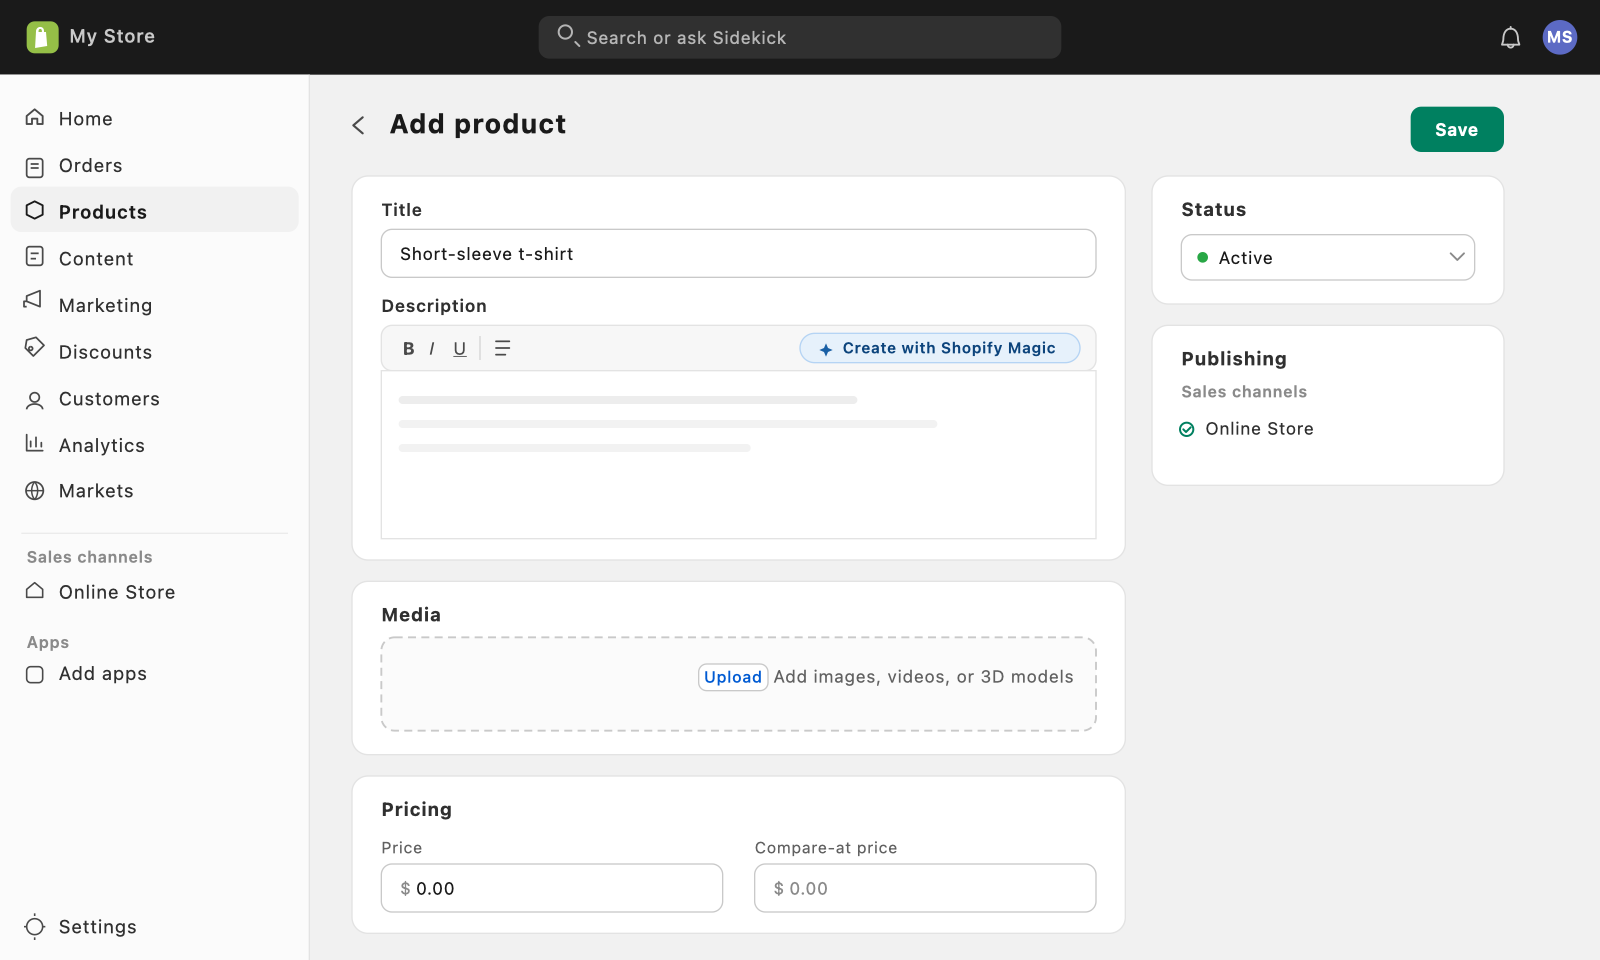The width and height of the screenshot is (1600, 960).
Task: Click the Online Store green check icon
Action: [x=1187, y=429]
